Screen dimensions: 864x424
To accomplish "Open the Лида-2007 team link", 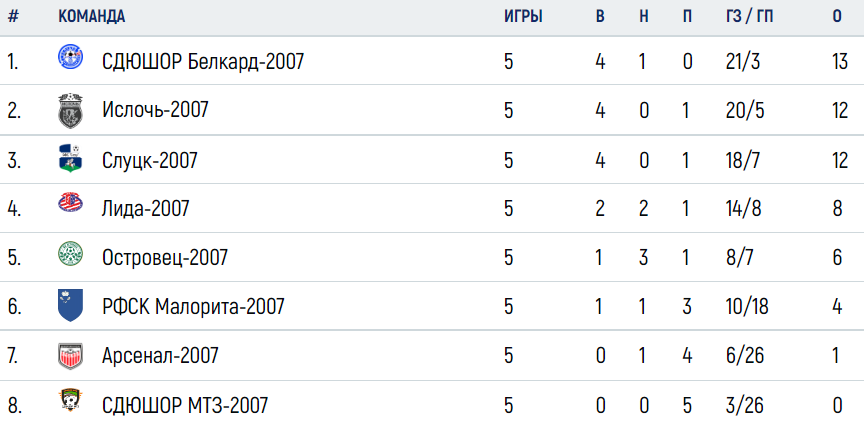I will point(145,208).
